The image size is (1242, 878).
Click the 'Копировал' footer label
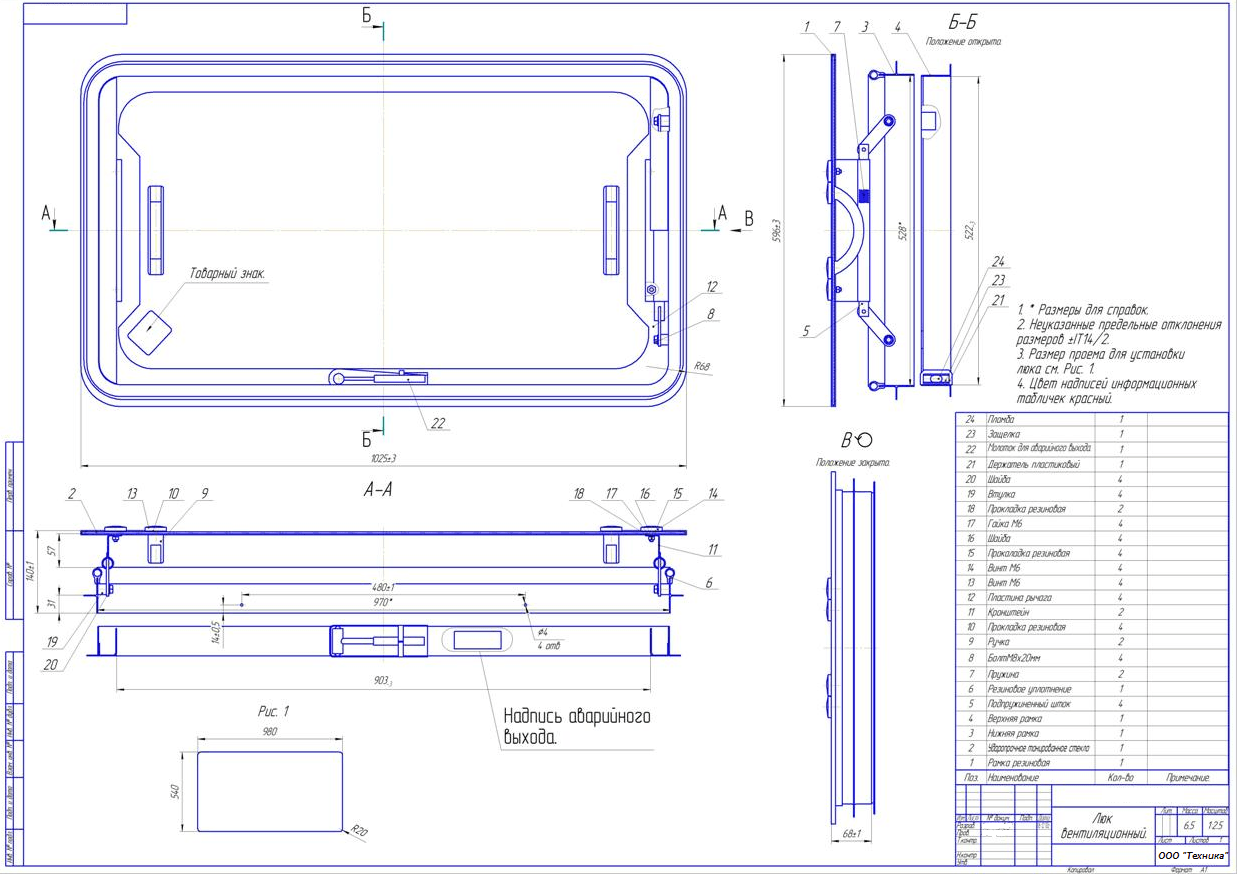click(x=1083, y=871)
